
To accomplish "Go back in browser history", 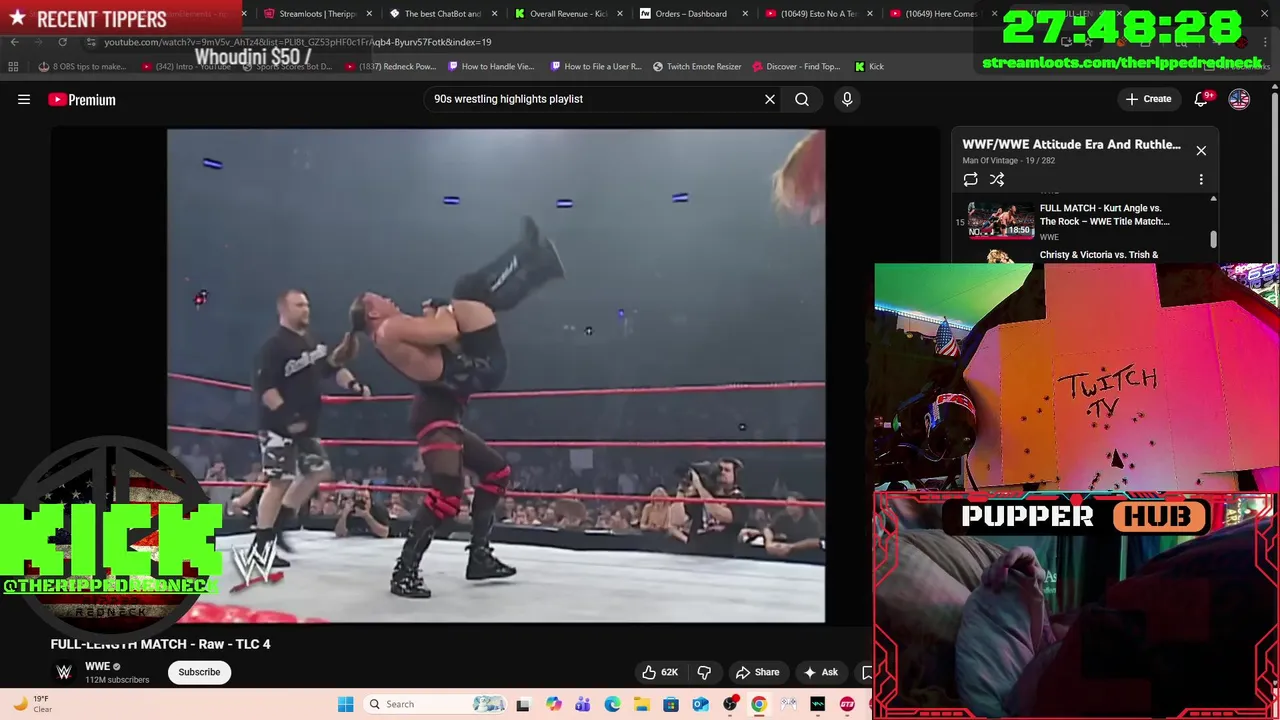I will [14, 42].
